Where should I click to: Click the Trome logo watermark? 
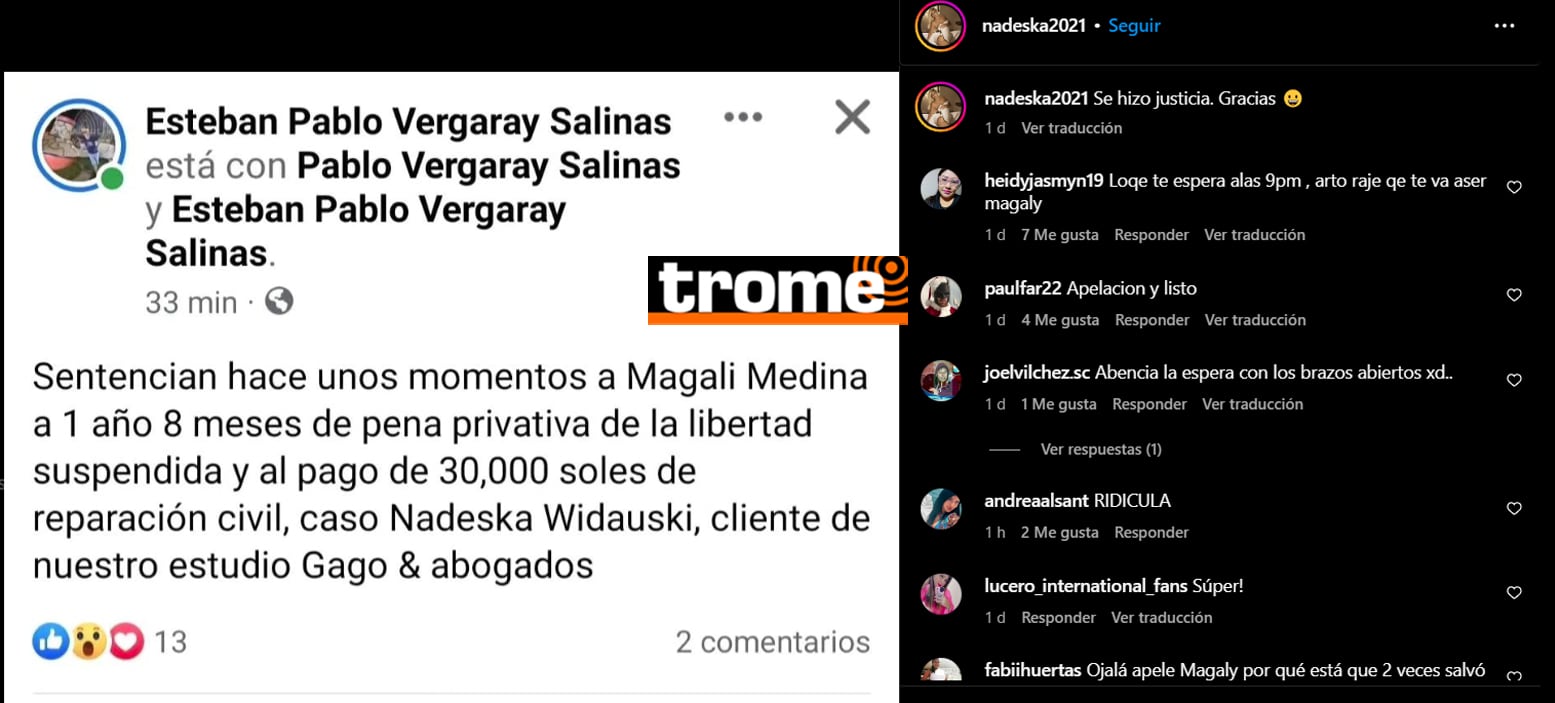point(778,290)
